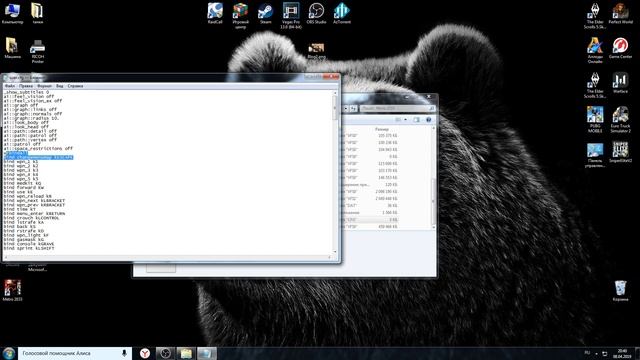
Task: Open the Формат menu in Notepad
Action: coord(44,86)
